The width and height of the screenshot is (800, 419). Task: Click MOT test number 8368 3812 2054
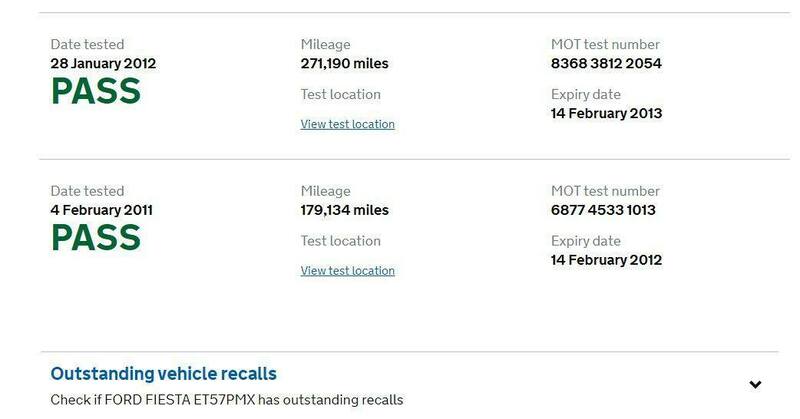click(x=606, y=64)
